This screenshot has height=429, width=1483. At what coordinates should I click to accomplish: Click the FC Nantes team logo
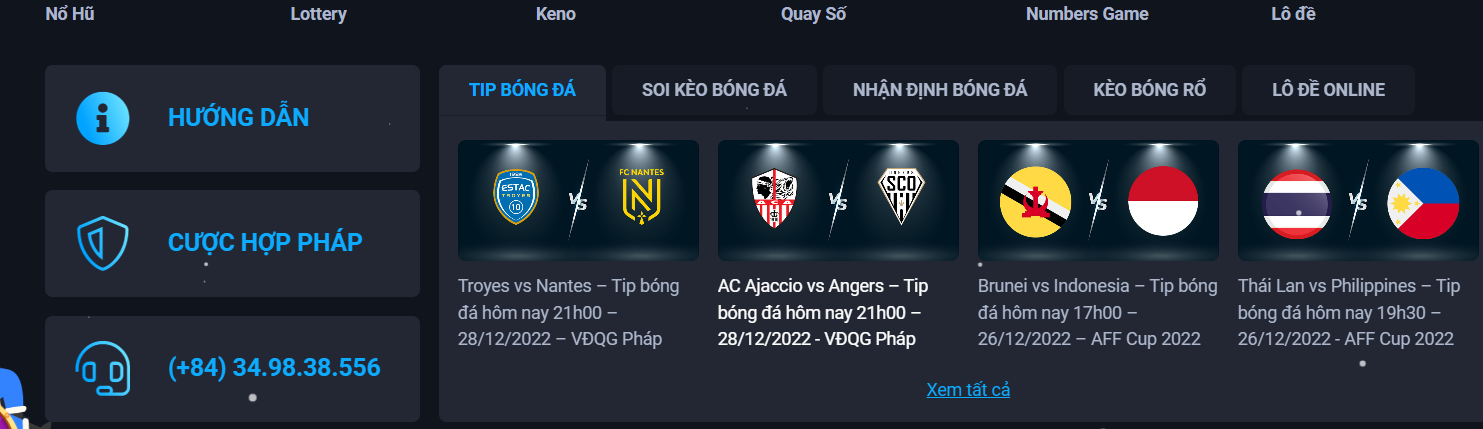click(643, 197)
